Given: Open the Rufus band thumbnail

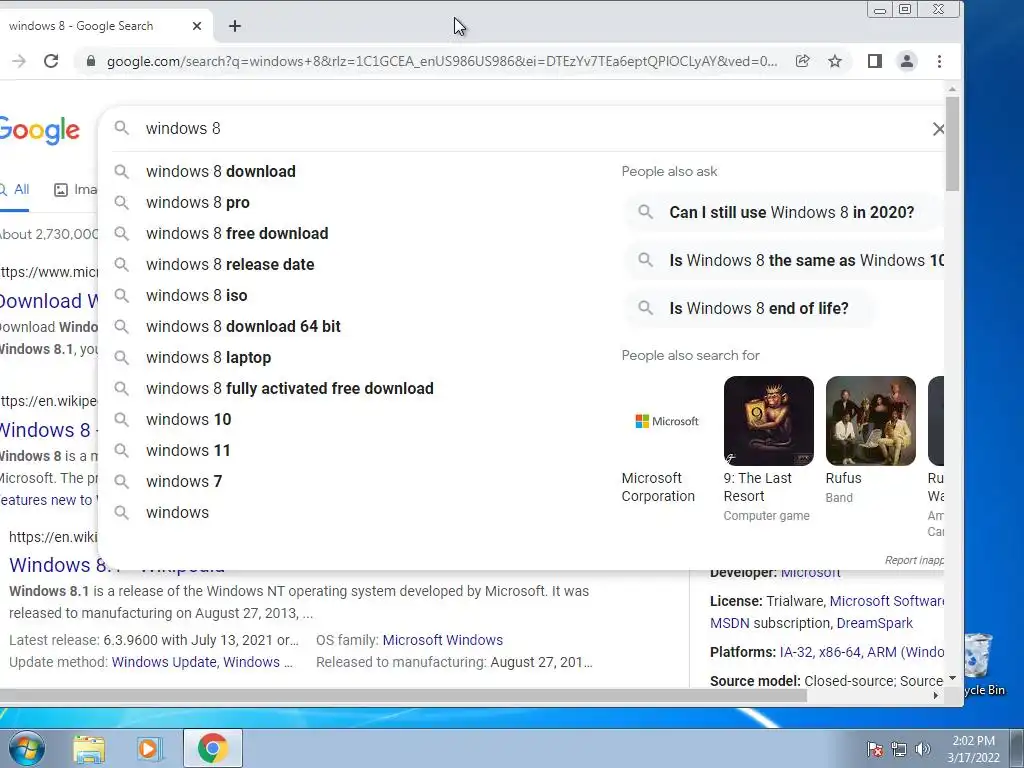Looking at the screenshot, I should click(x=871, y=421).
